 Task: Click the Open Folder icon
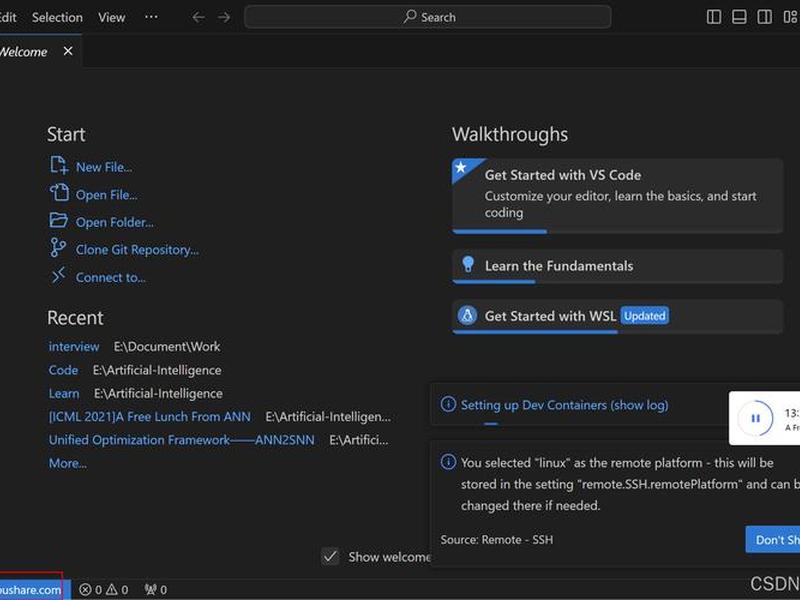[59, 220]
